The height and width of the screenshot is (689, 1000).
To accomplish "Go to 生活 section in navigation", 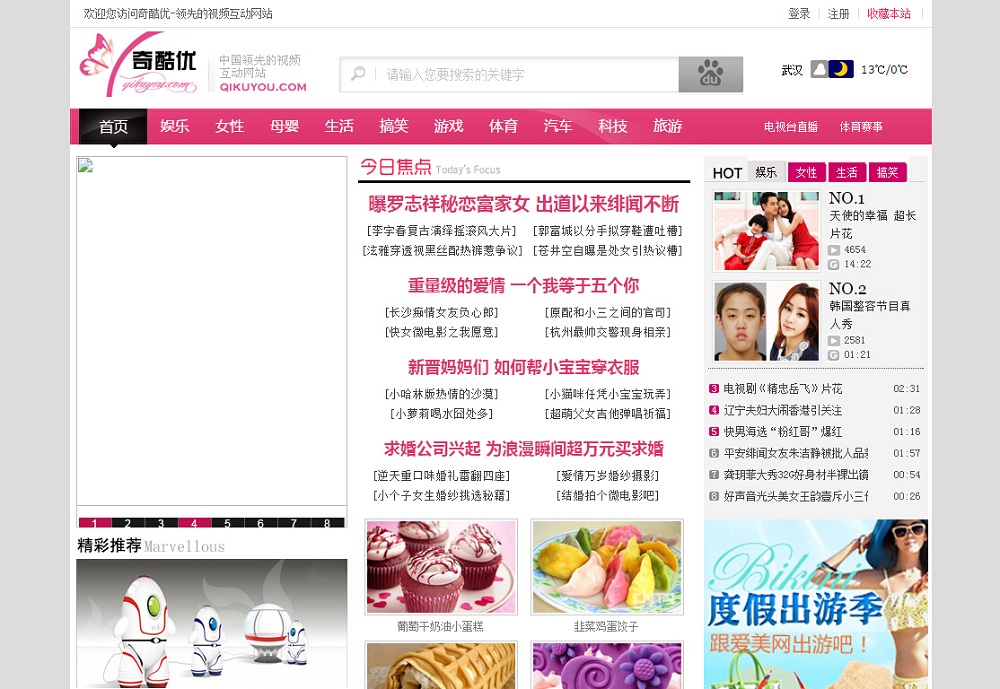I will (339, 126).
